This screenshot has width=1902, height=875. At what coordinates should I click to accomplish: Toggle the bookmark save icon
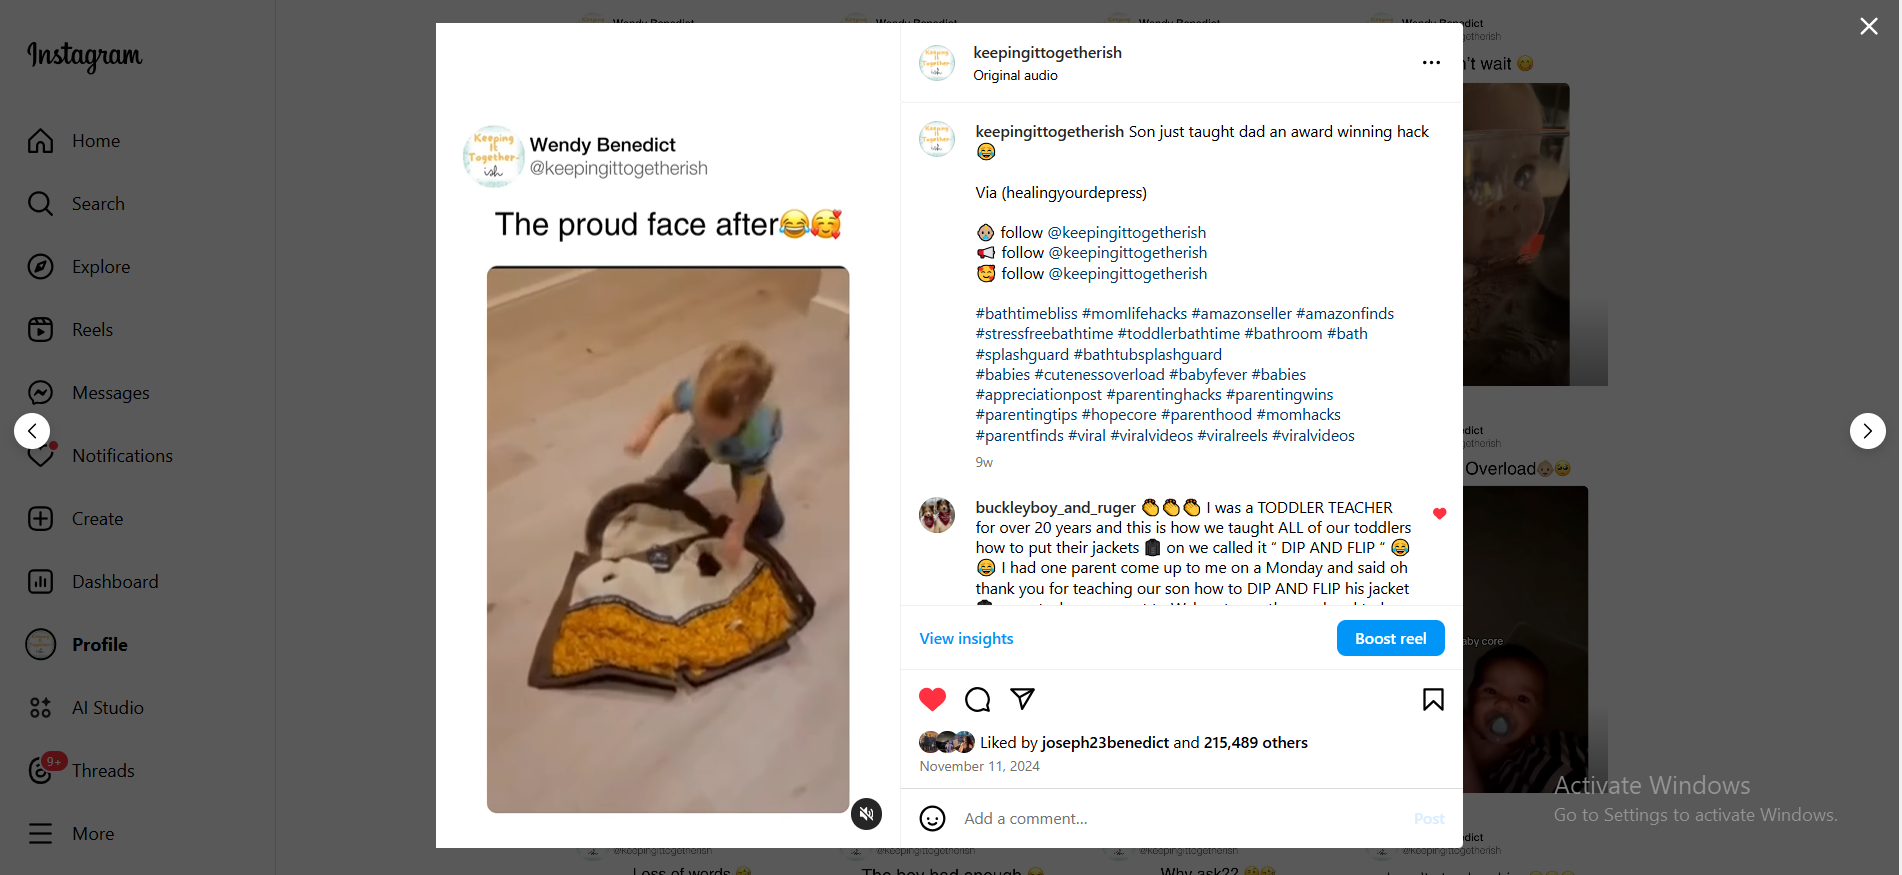pos(1432,700)
